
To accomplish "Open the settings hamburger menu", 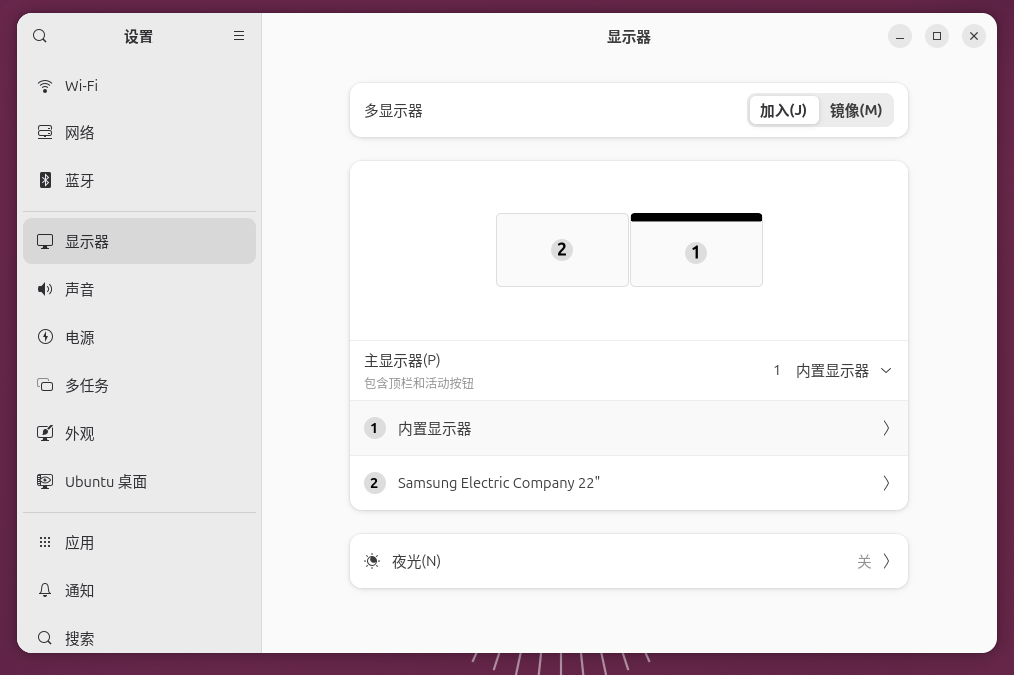I will [x=239, y=36].
